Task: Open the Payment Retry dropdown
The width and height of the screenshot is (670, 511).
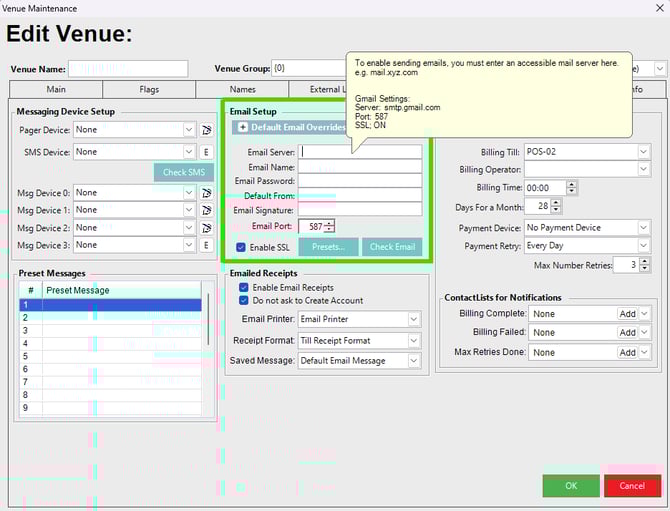Action: pos(643,245)
